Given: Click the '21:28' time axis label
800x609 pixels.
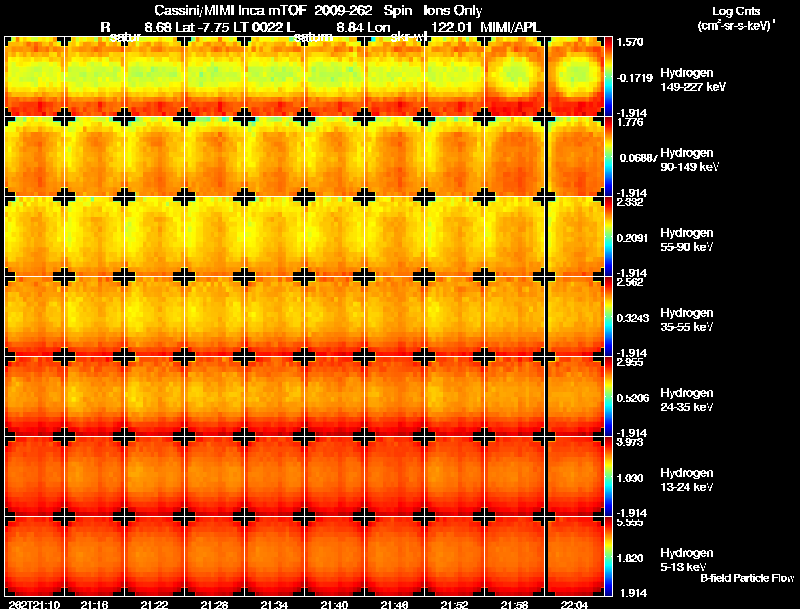Looking at the screenshot, I should coord(214,604).
